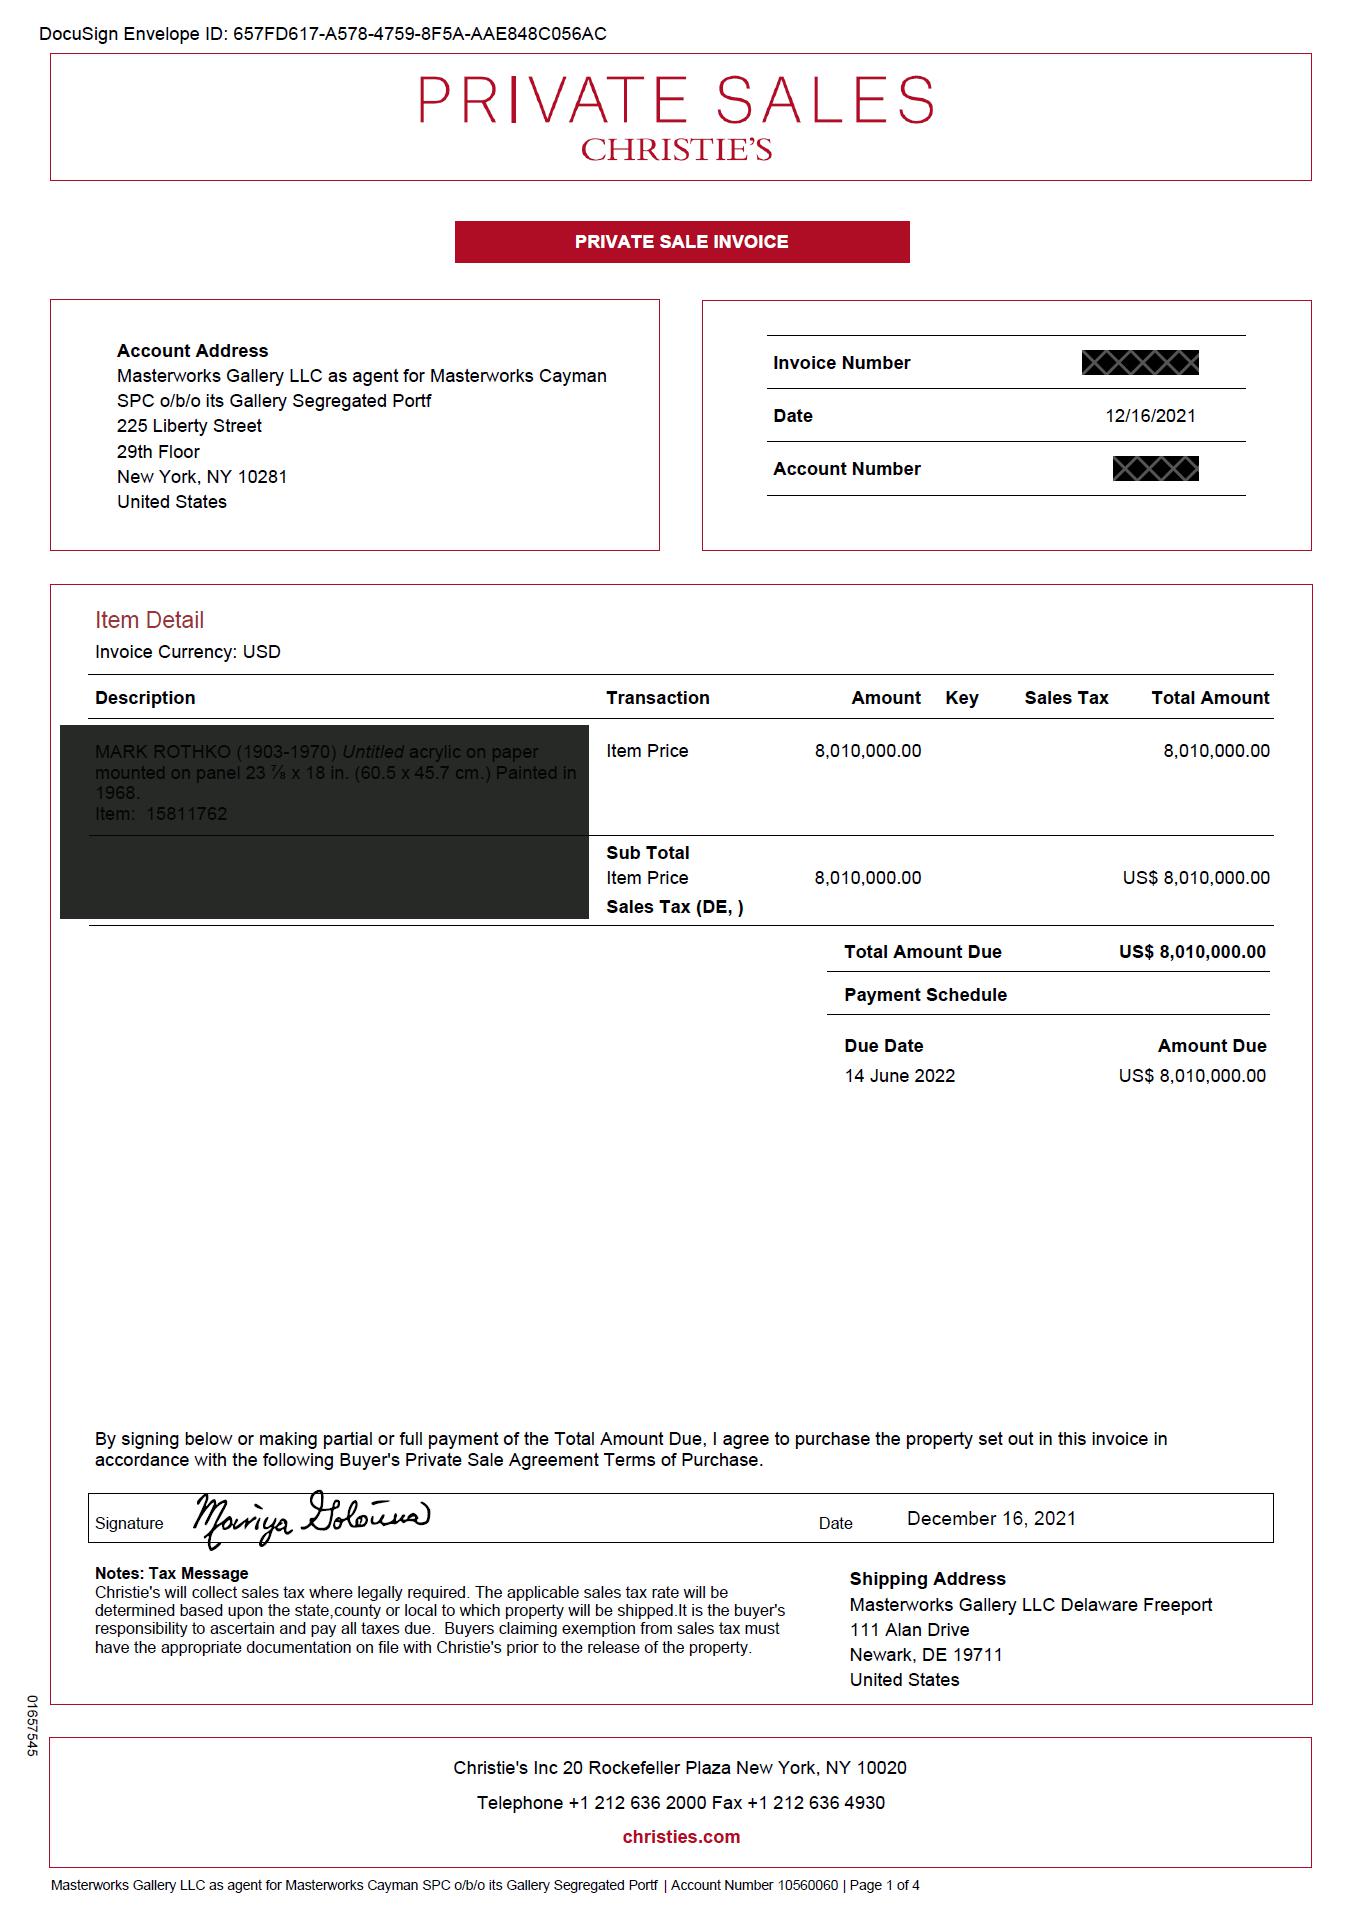
Task: Click the Item Detail section heading
Action: (x=149, y=620)
